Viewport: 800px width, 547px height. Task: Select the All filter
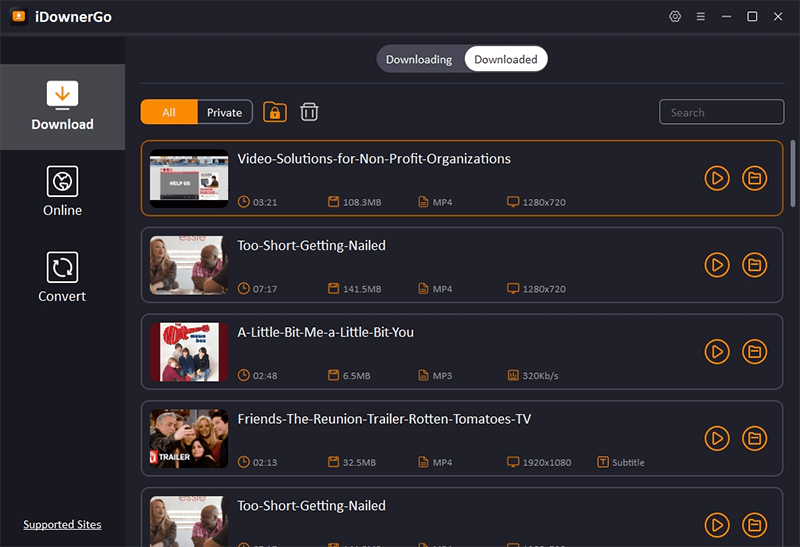pyautogui.click(x=169, y=112)
